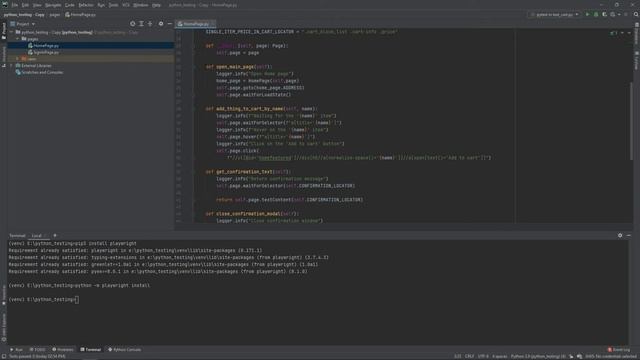The height and width of the screenshot is (360, 640).
Task: Open the Event Log button
Action: [619, 349]
